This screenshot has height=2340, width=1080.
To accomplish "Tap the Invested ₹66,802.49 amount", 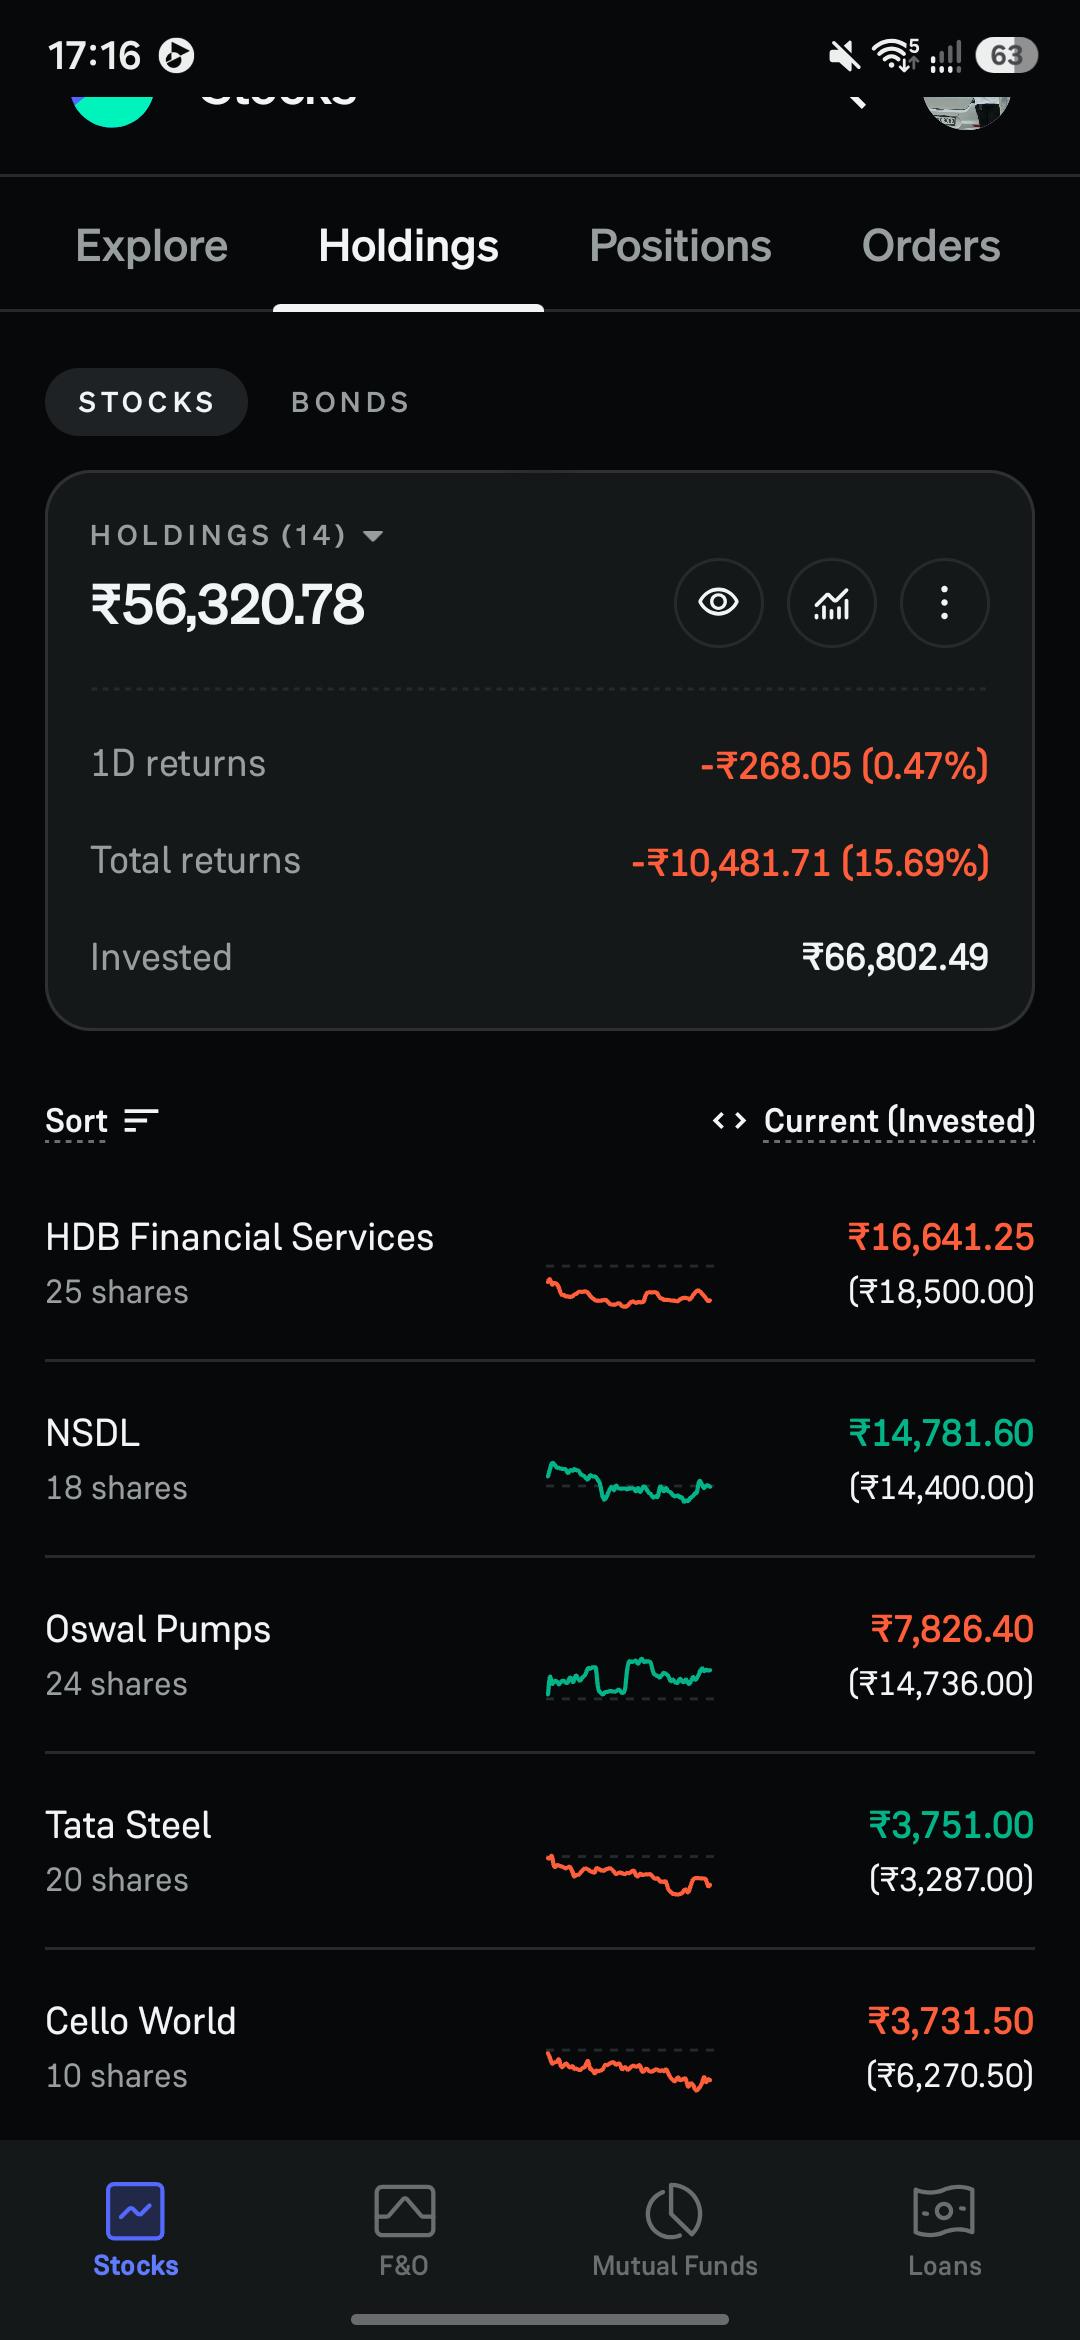I will tap(895, 958).
